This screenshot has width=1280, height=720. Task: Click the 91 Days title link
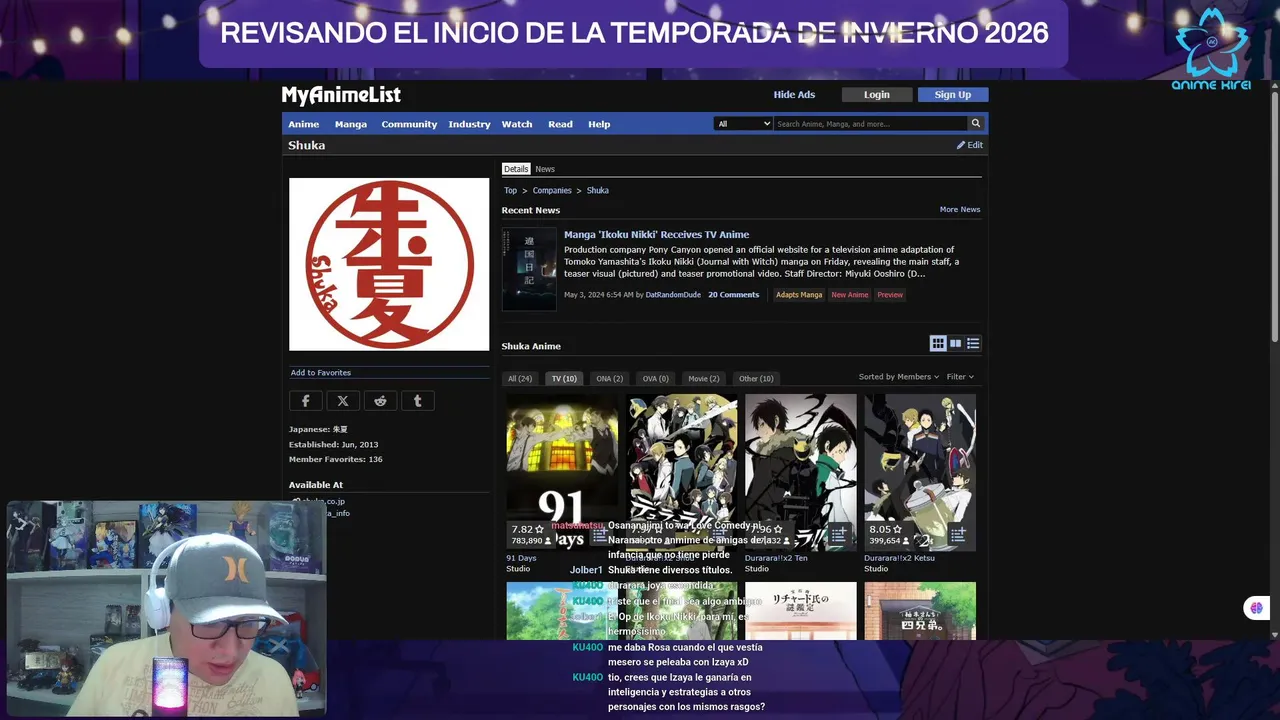click(x=521, y=558)
